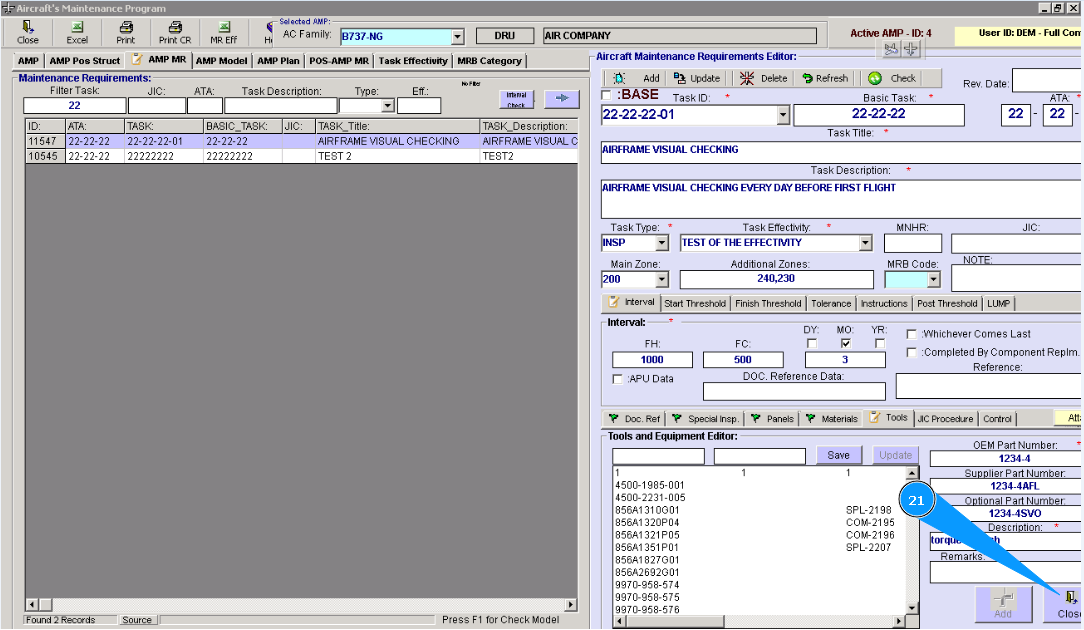Uncheck the MO interval checkbox
The image size is (1084, 630).
[846, 343]
